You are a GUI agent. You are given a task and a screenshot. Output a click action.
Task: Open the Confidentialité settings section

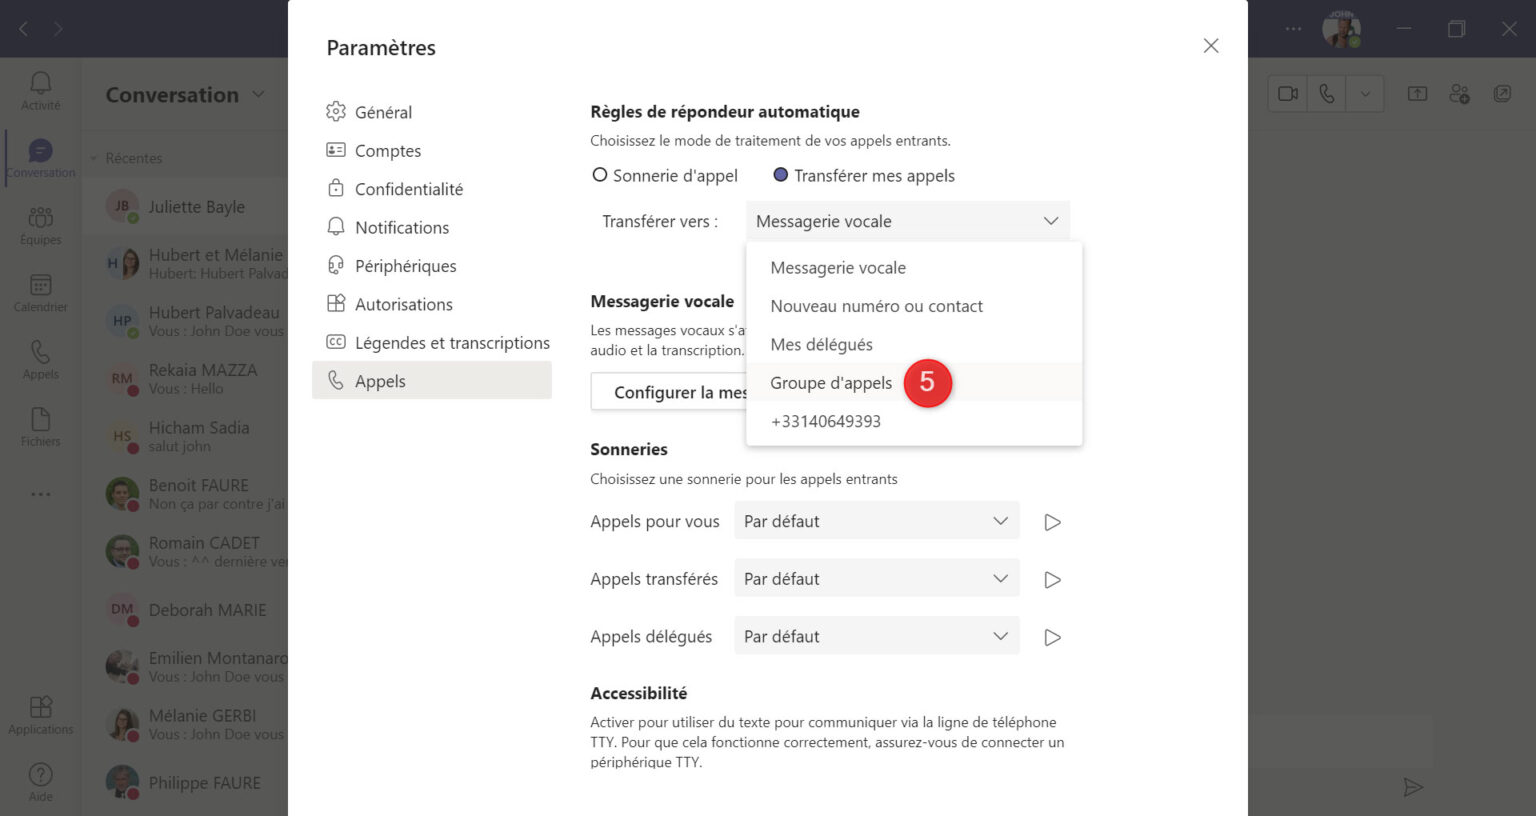click(409, 188)
